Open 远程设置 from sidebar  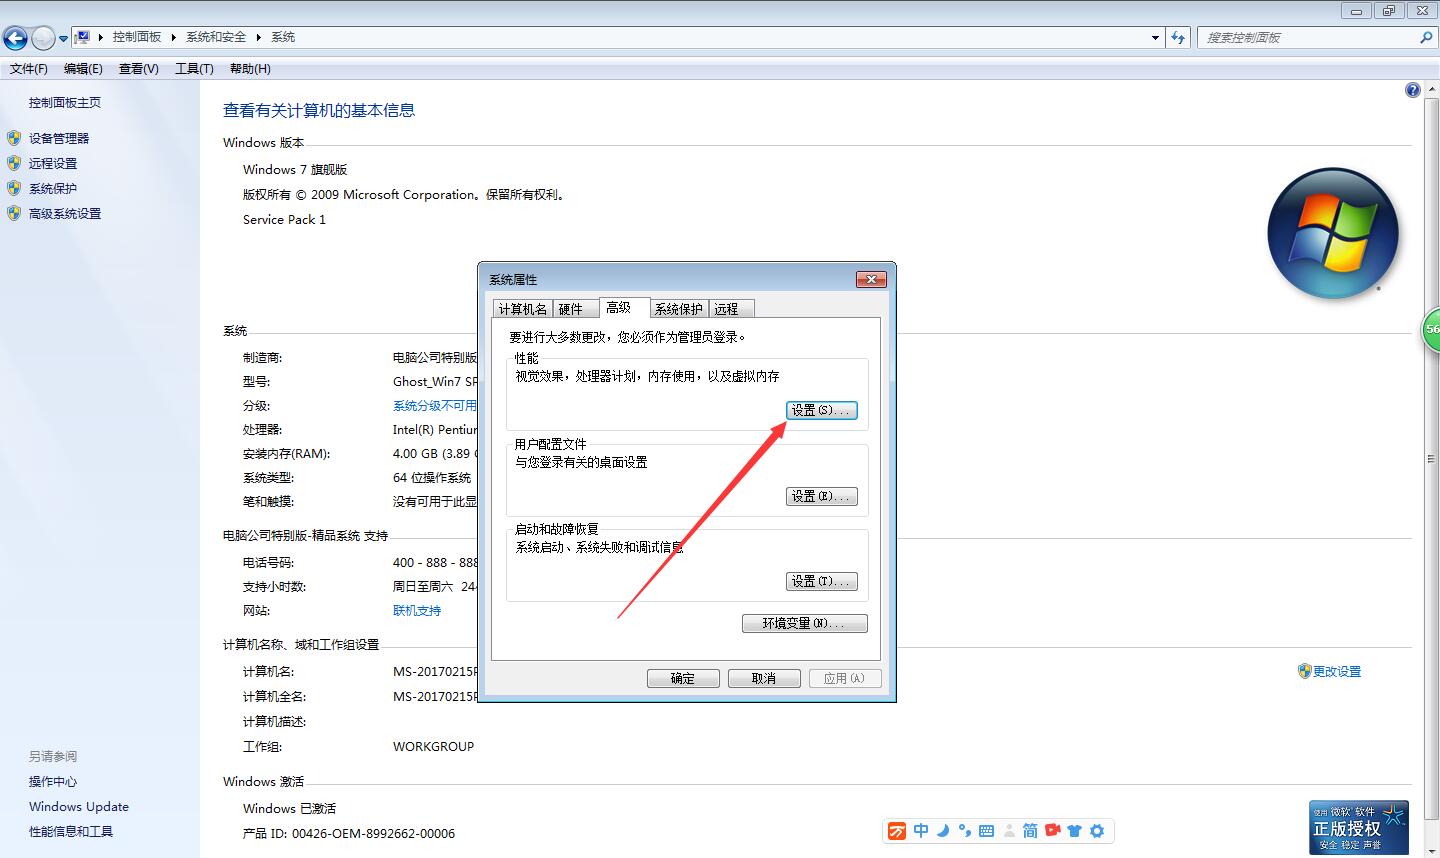[x=53, y=164]
